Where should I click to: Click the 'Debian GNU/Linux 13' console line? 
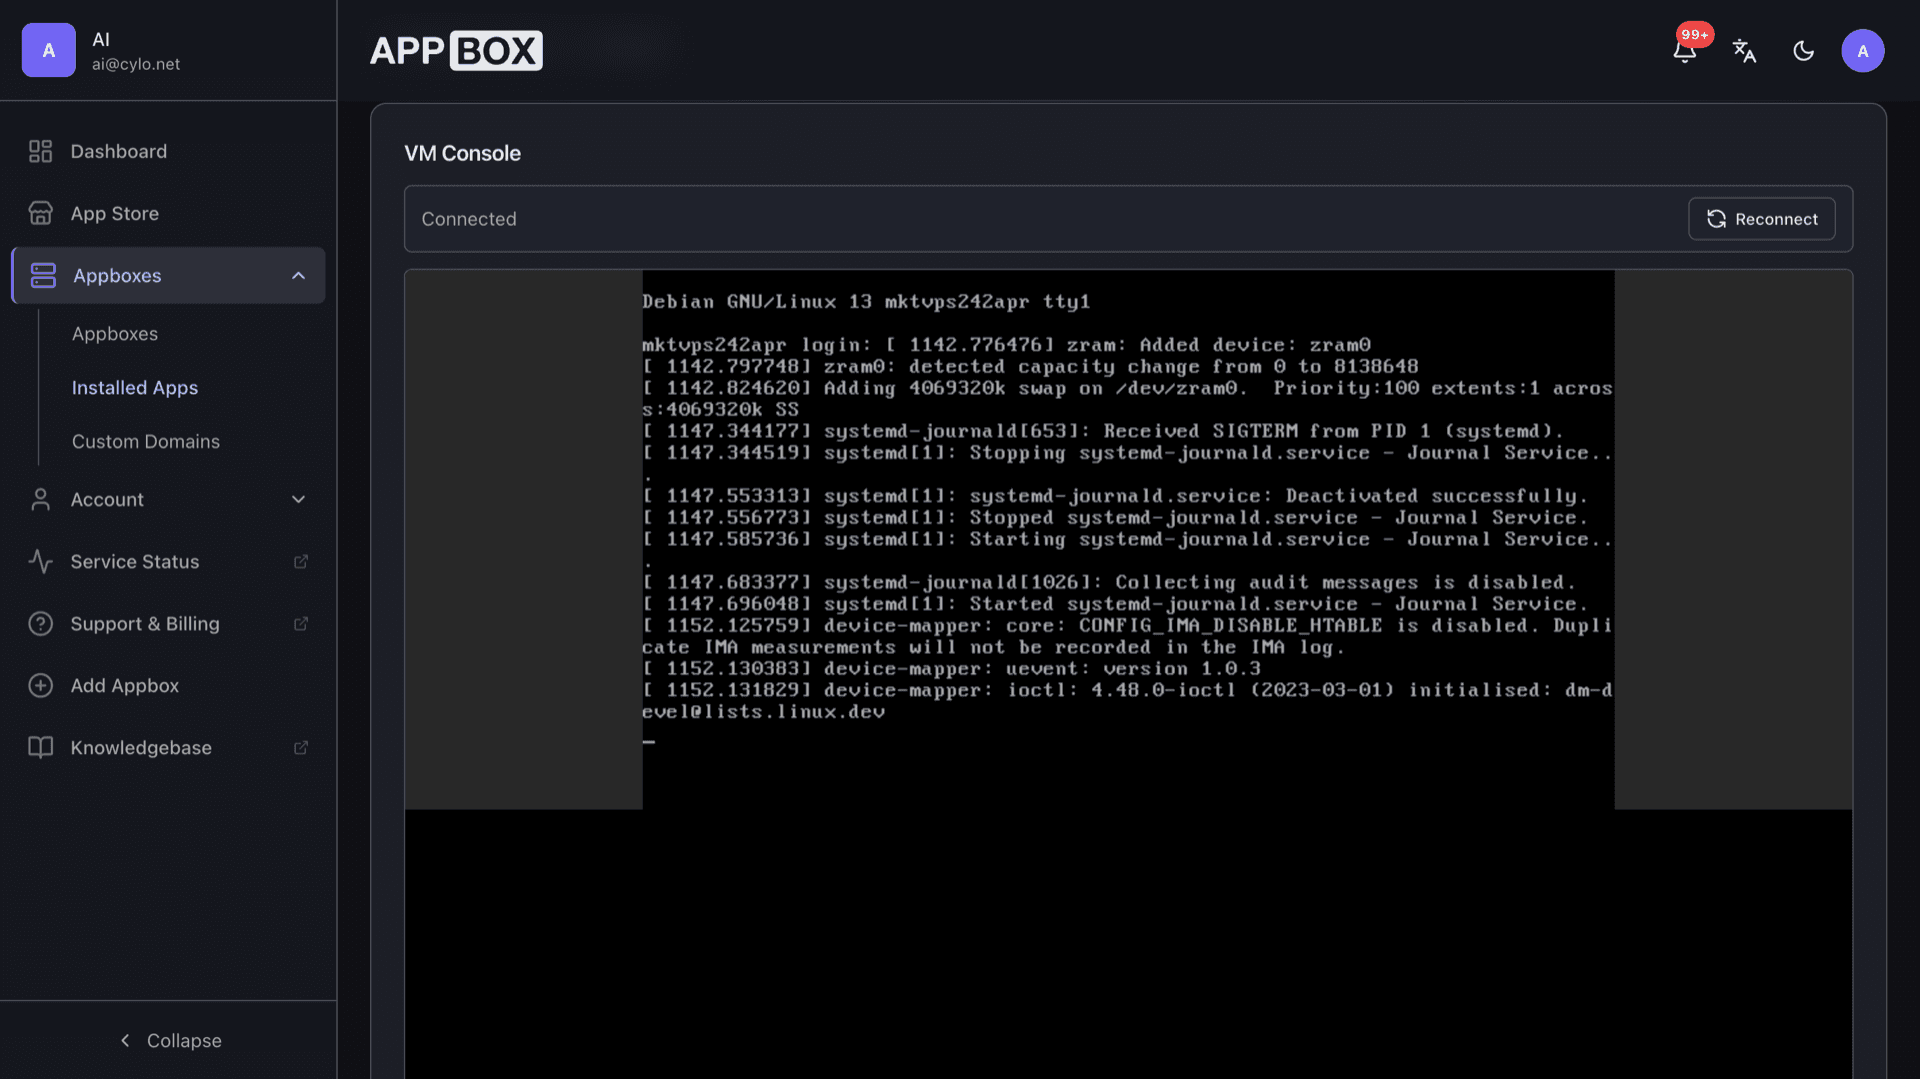[866, 301]
